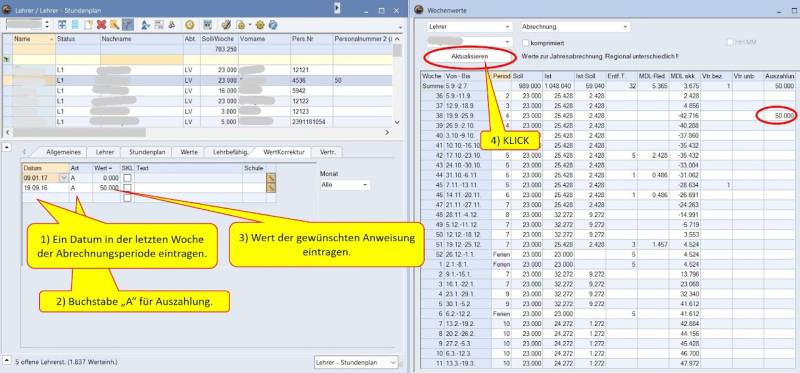Open the Abrechnung dropdown
This screenshot has height=373, width=800.
(575, 27)
